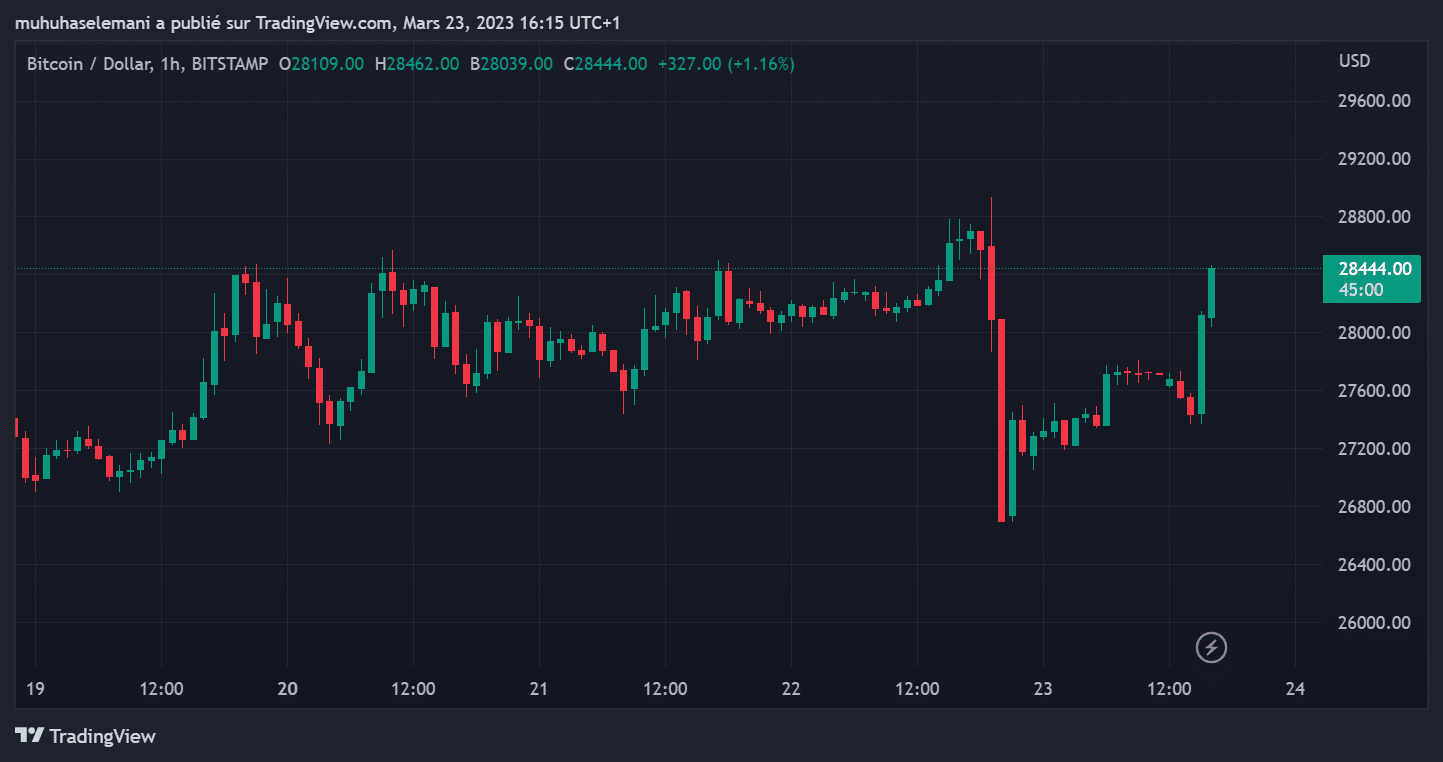Viewport: 1443px width, 762px height.
Task: Click the lightning bolt snapshot icon
Action: [x=1212, y=647]
